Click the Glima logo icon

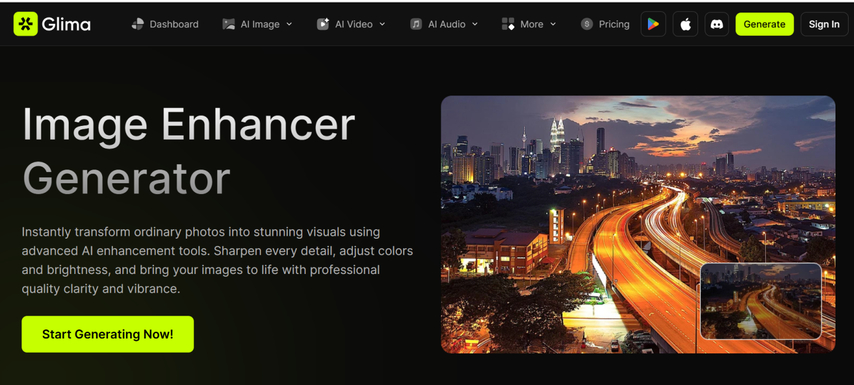click(26, 24)
